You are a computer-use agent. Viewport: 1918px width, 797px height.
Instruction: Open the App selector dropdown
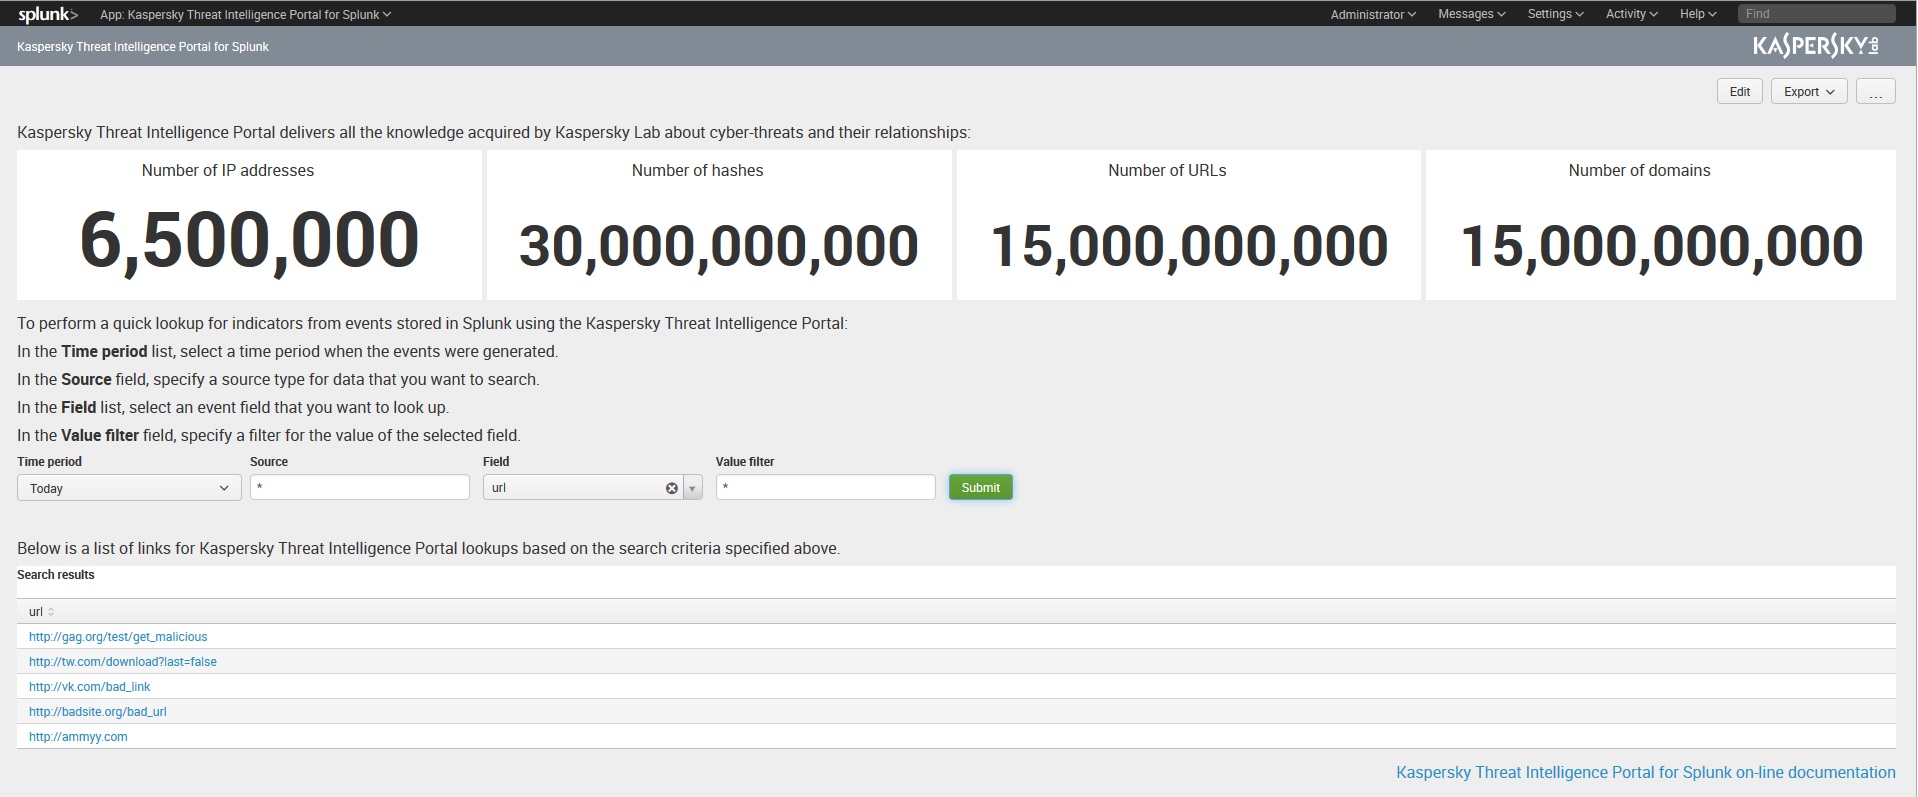pyautogui.click(x=245, y=15)
